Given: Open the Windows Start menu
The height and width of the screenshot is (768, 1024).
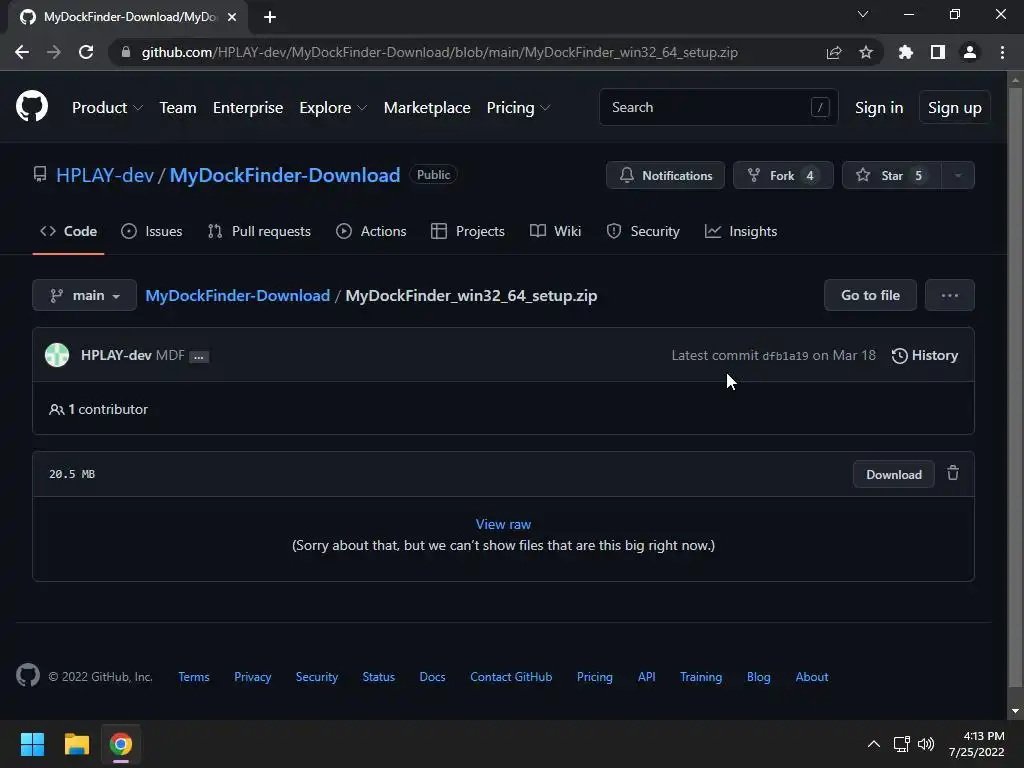Looking at the screenshot, I should tap(32, 744).
